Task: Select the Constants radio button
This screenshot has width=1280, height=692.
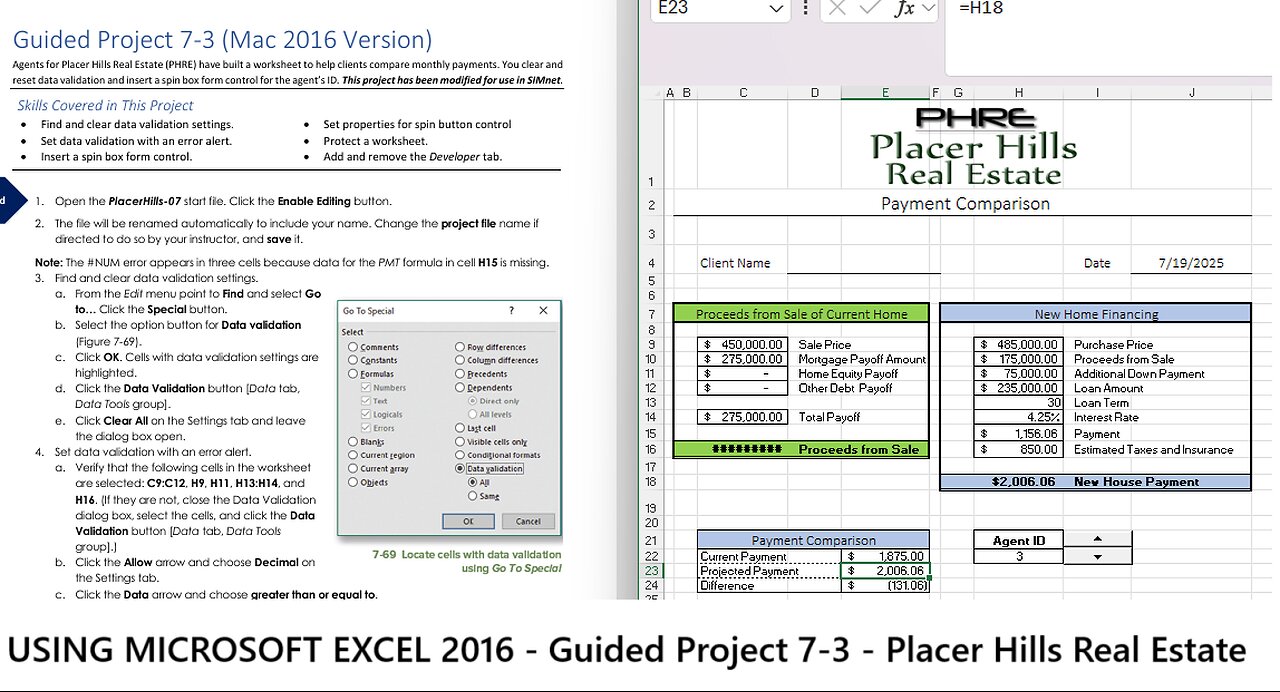Action: pos(353,360)
